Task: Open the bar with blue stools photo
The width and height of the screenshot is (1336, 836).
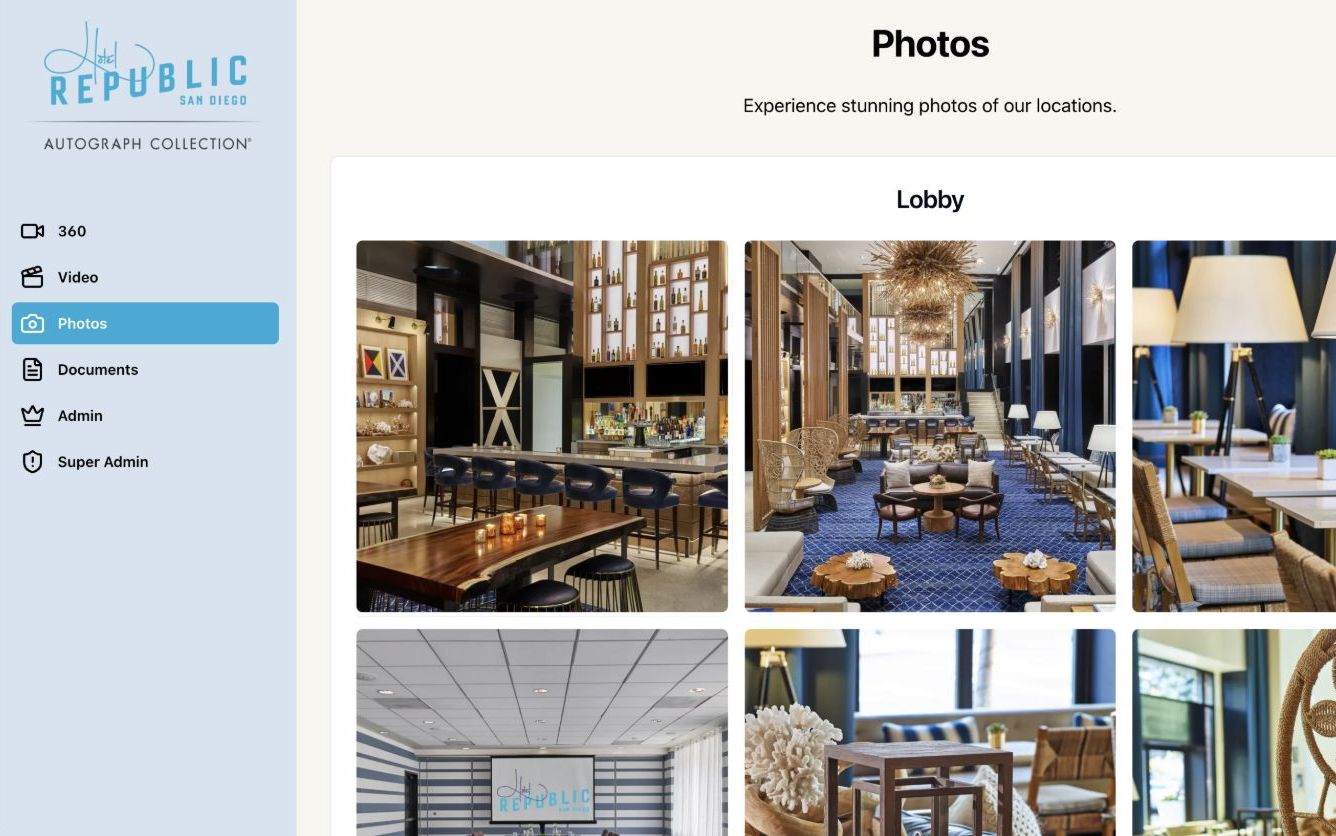Action: 542,426
